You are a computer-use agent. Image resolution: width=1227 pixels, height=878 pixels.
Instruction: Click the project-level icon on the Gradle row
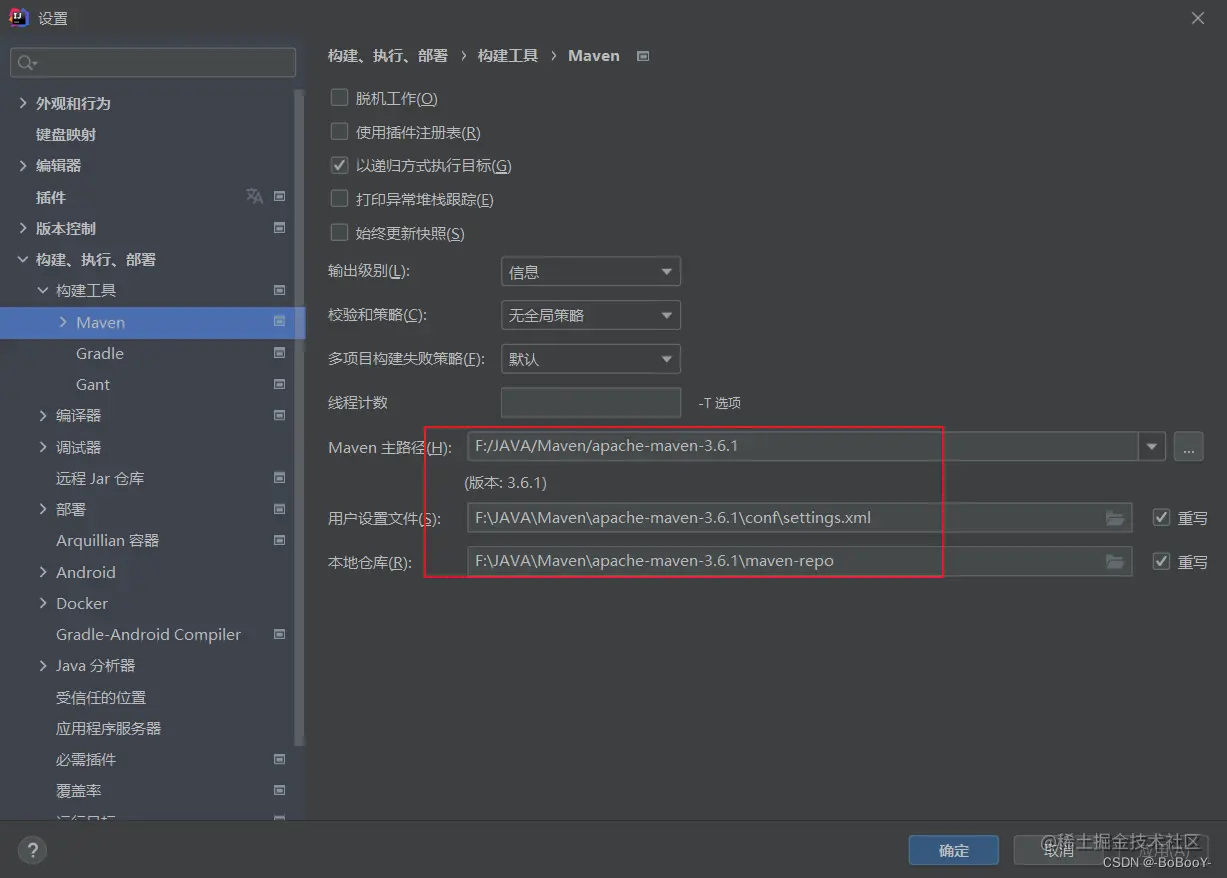click(x=280, y=353)
